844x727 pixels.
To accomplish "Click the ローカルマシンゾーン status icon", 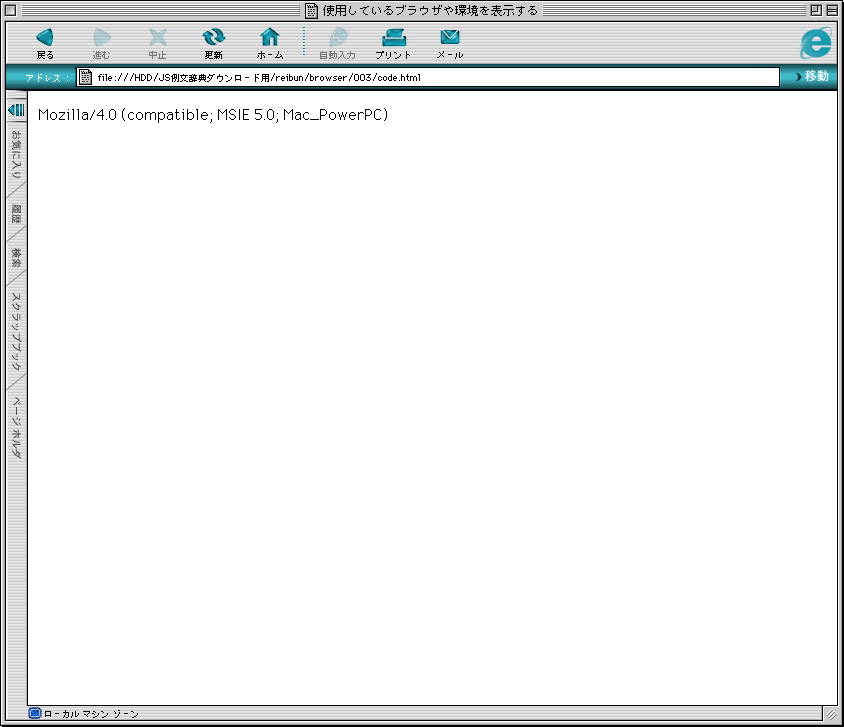I will pos(35,714).
